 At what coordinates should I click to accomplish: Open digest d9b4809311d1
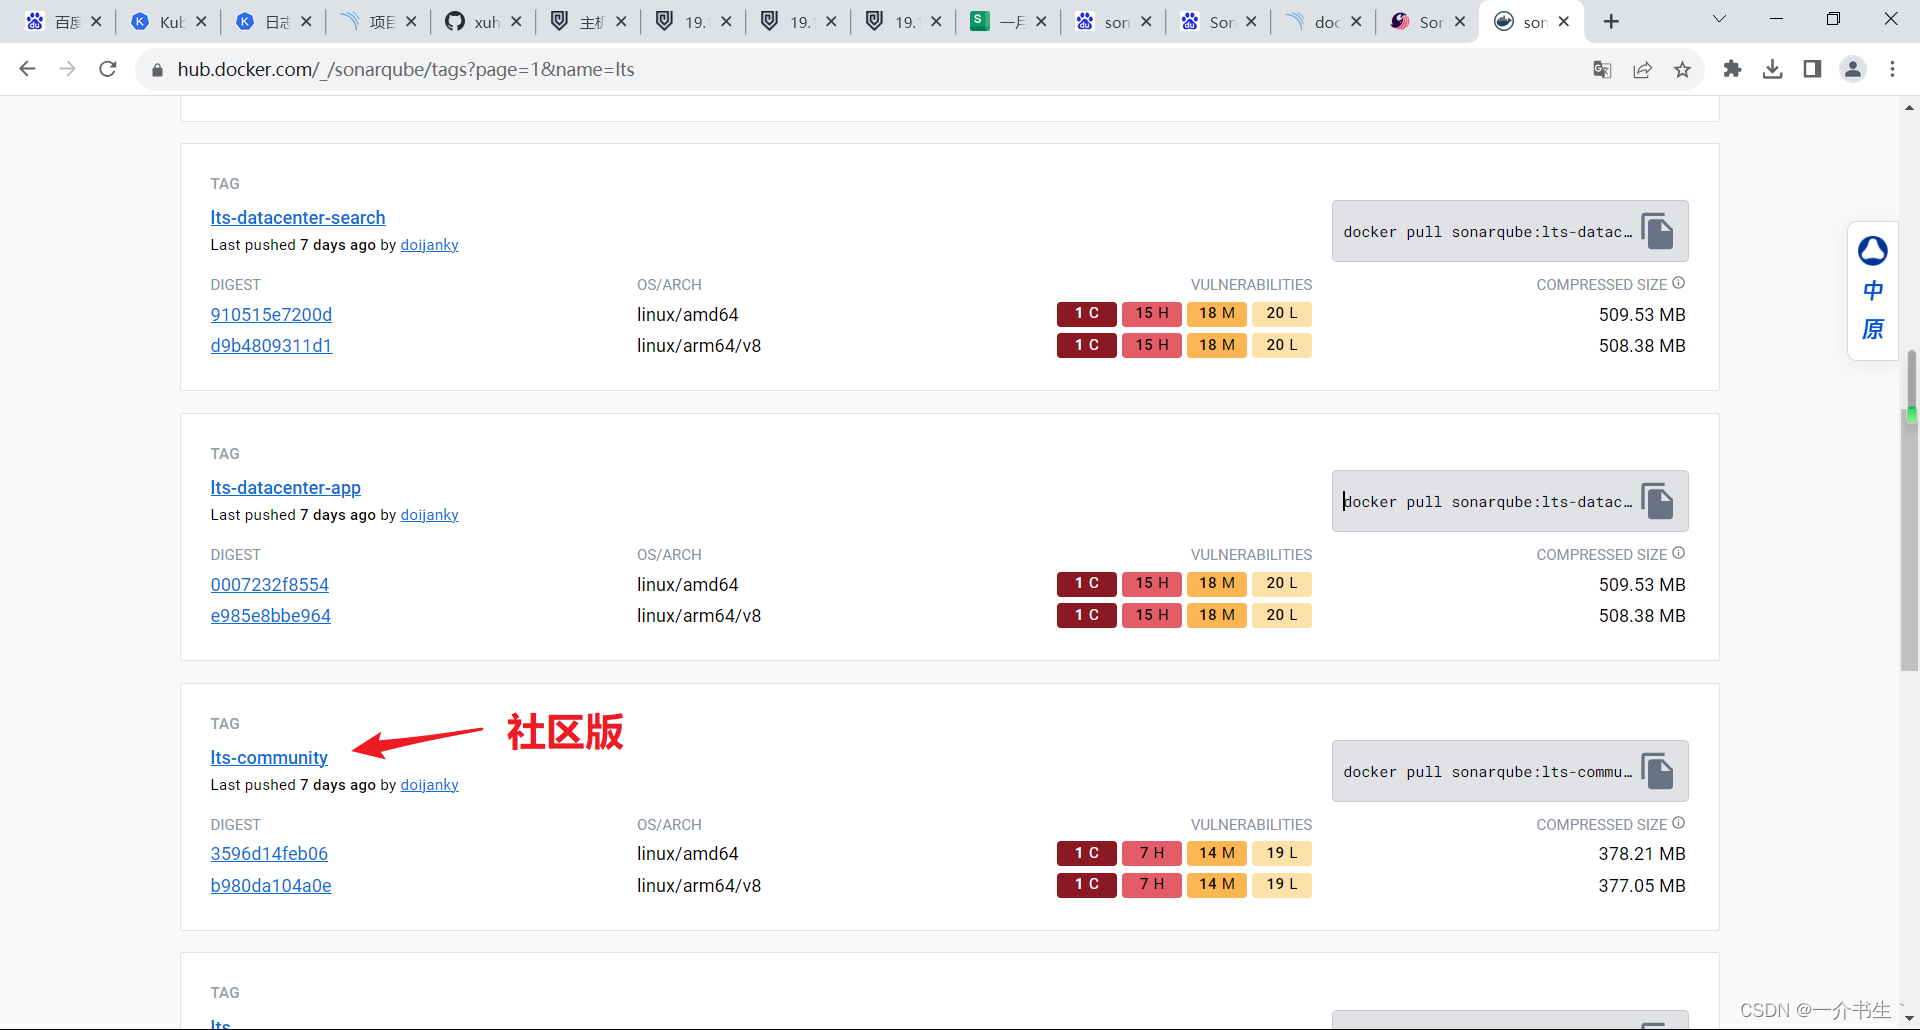pyautogui.click(x=271, y=345)
